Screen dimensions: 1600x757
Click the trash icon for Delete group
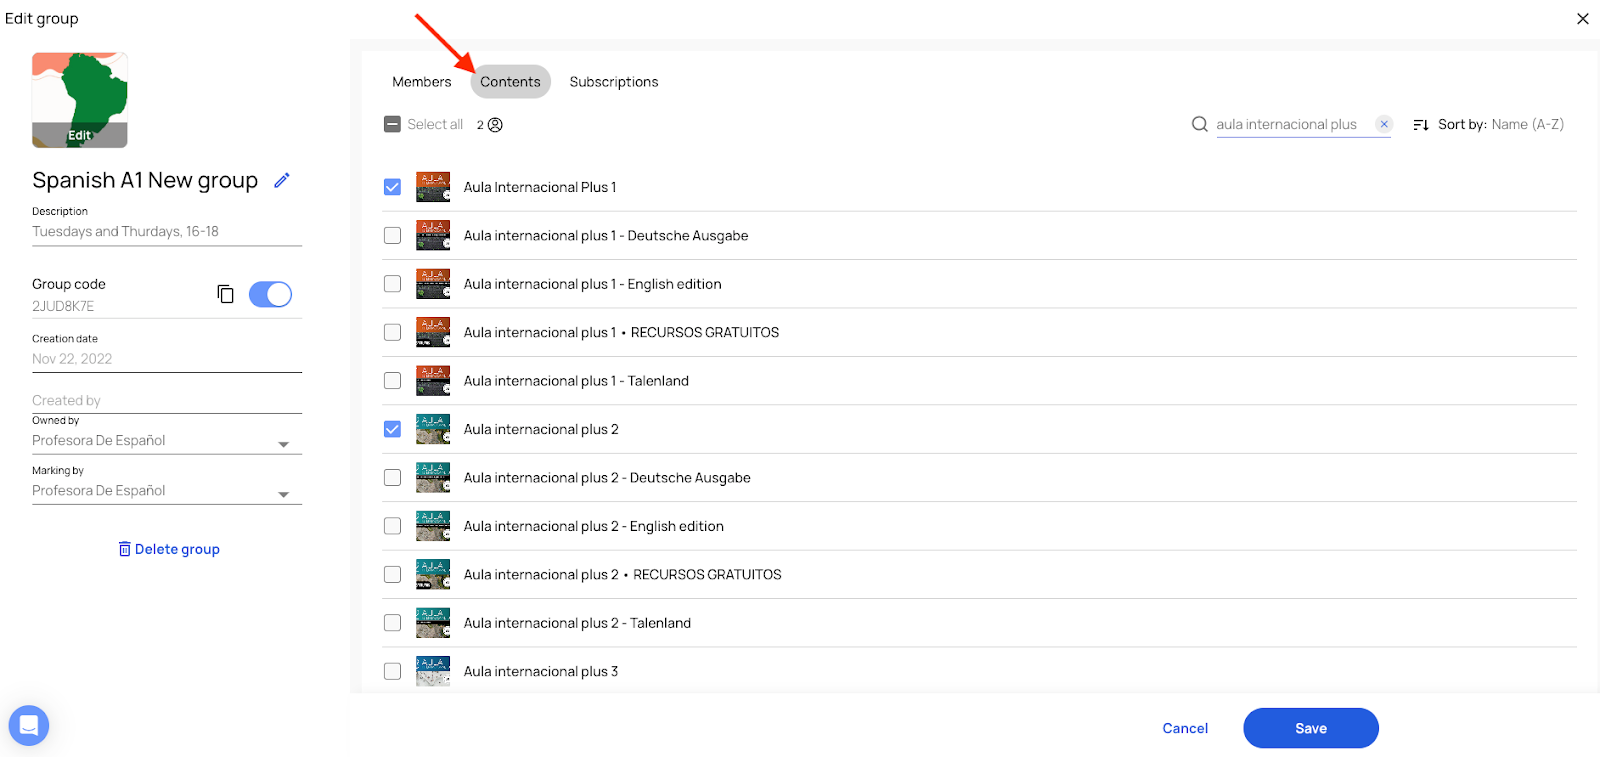[x=125, y=549]
